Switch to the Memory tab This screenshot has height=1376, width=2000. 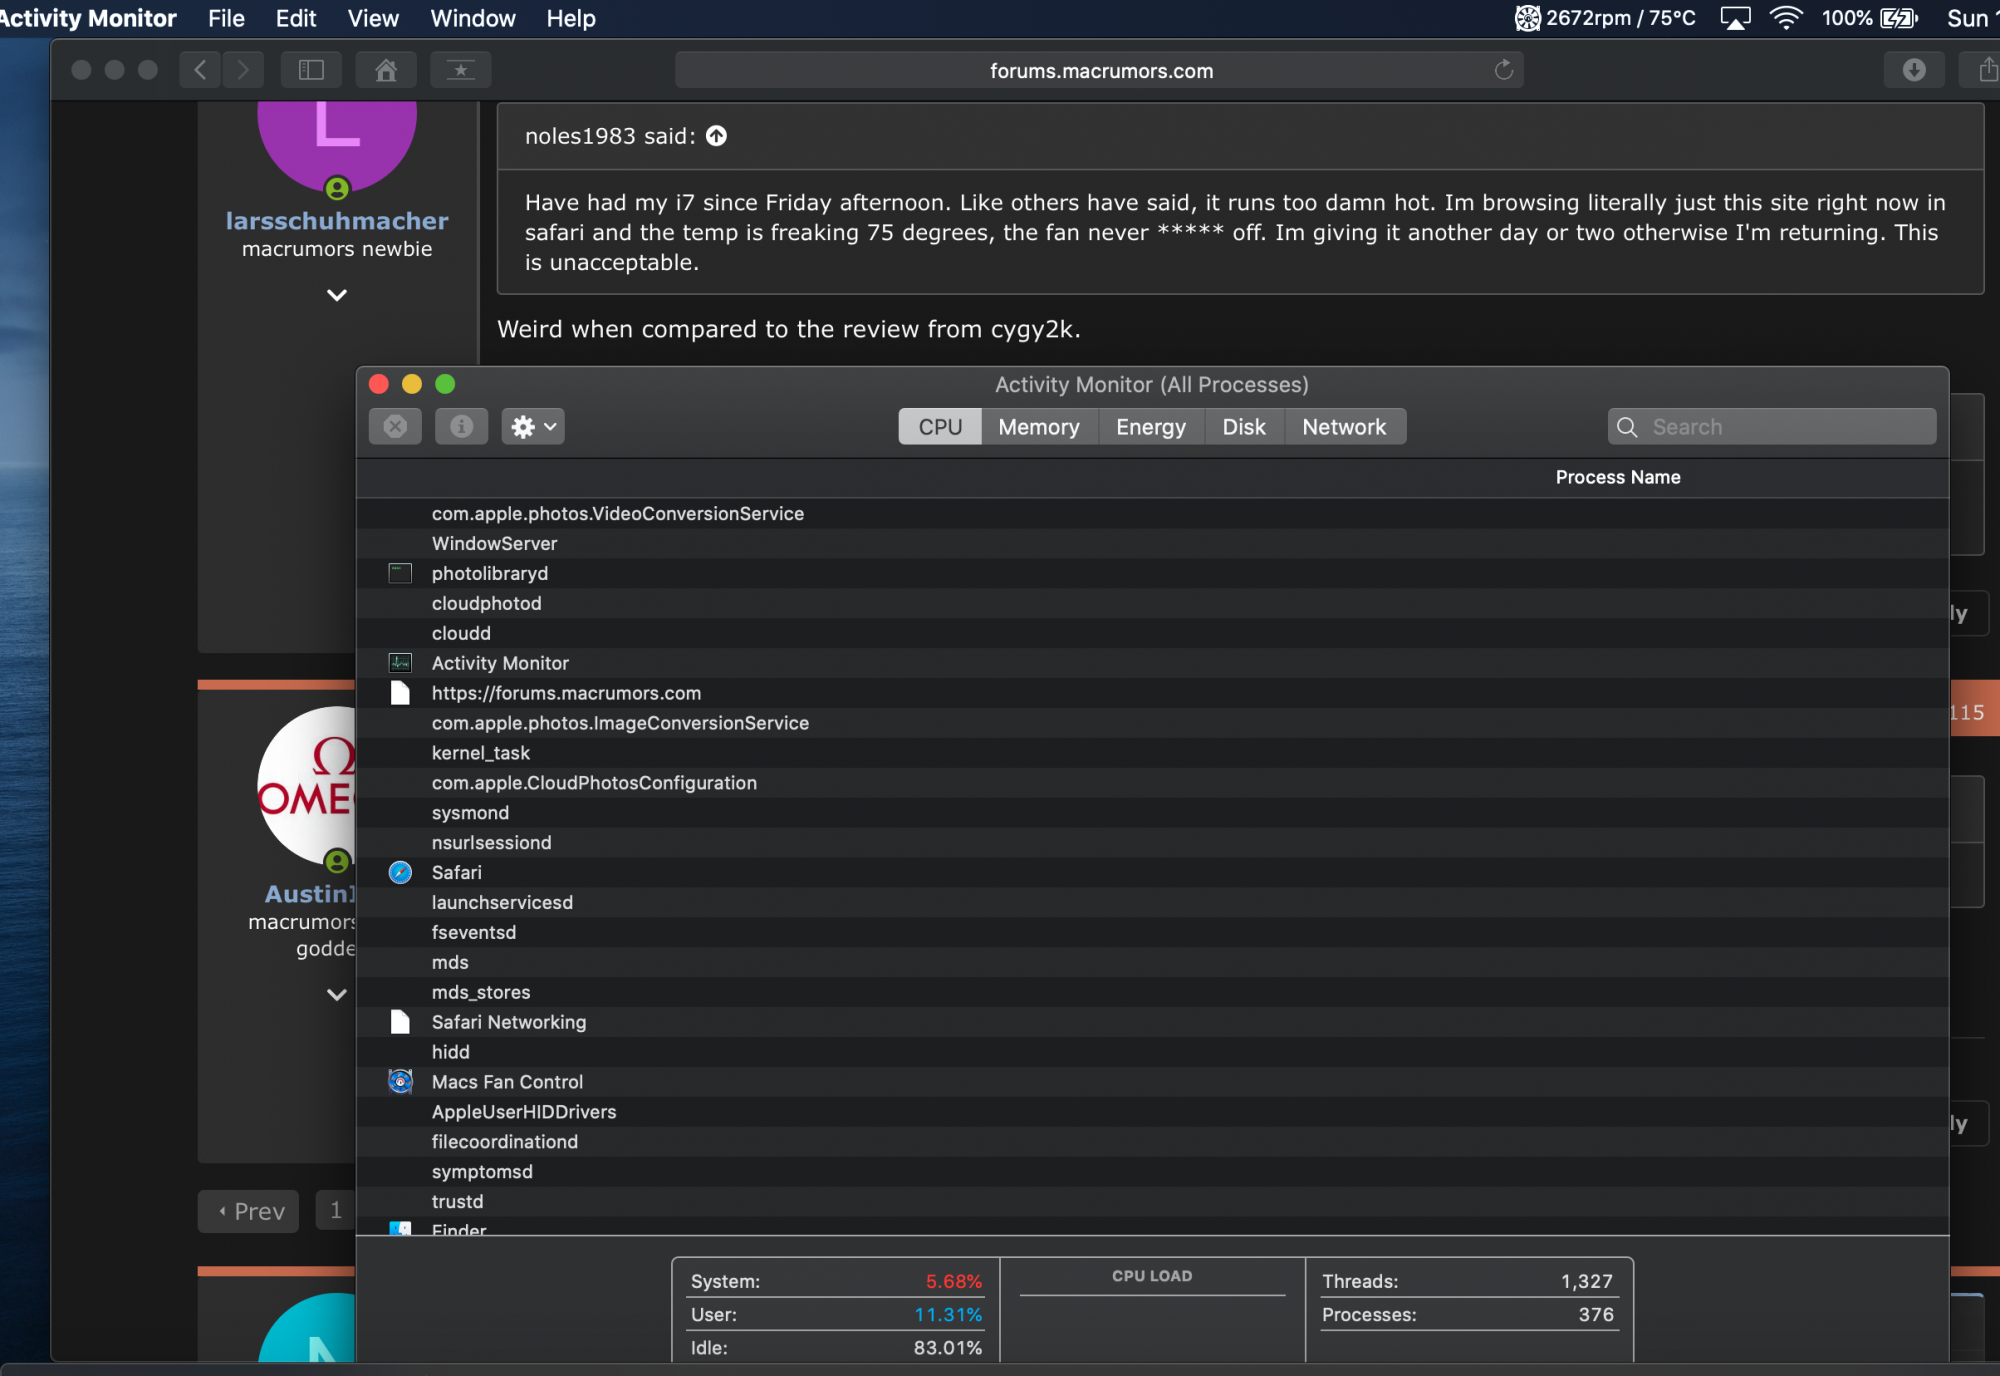1039,427
